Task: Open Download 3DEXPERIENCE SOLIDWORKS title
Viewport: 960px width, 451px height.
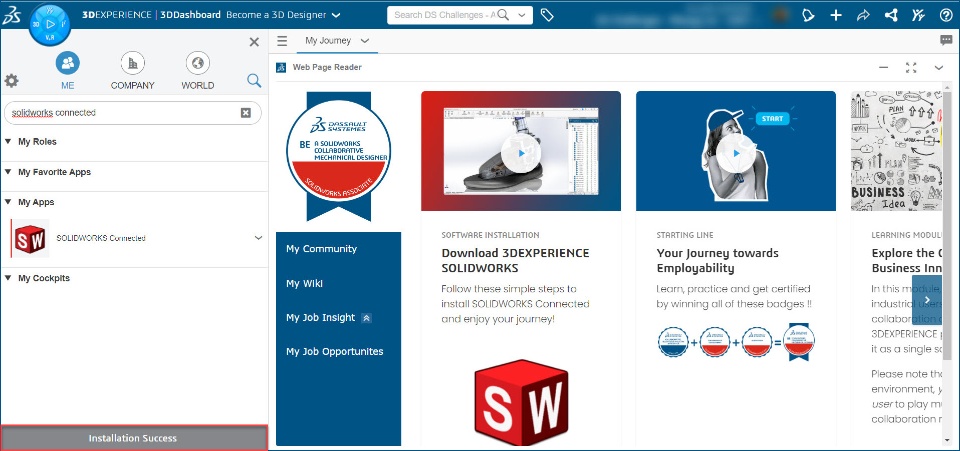Action: tap(516, 261)
